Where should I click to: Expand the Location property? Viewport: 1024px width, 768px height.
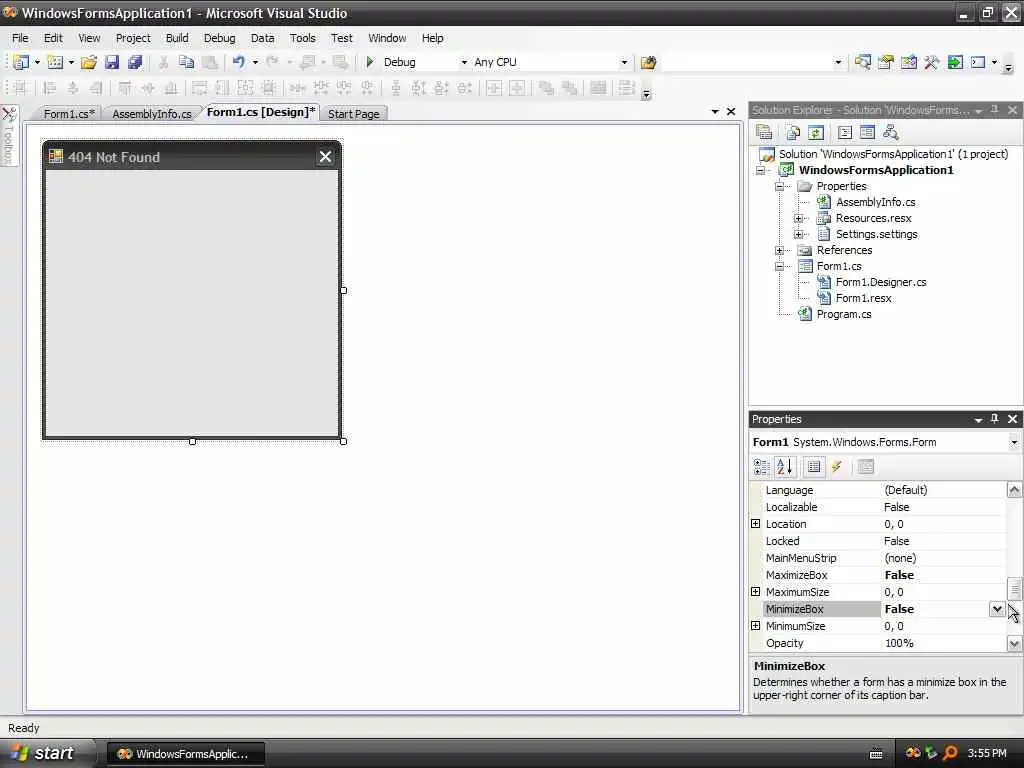pos(756,524)
